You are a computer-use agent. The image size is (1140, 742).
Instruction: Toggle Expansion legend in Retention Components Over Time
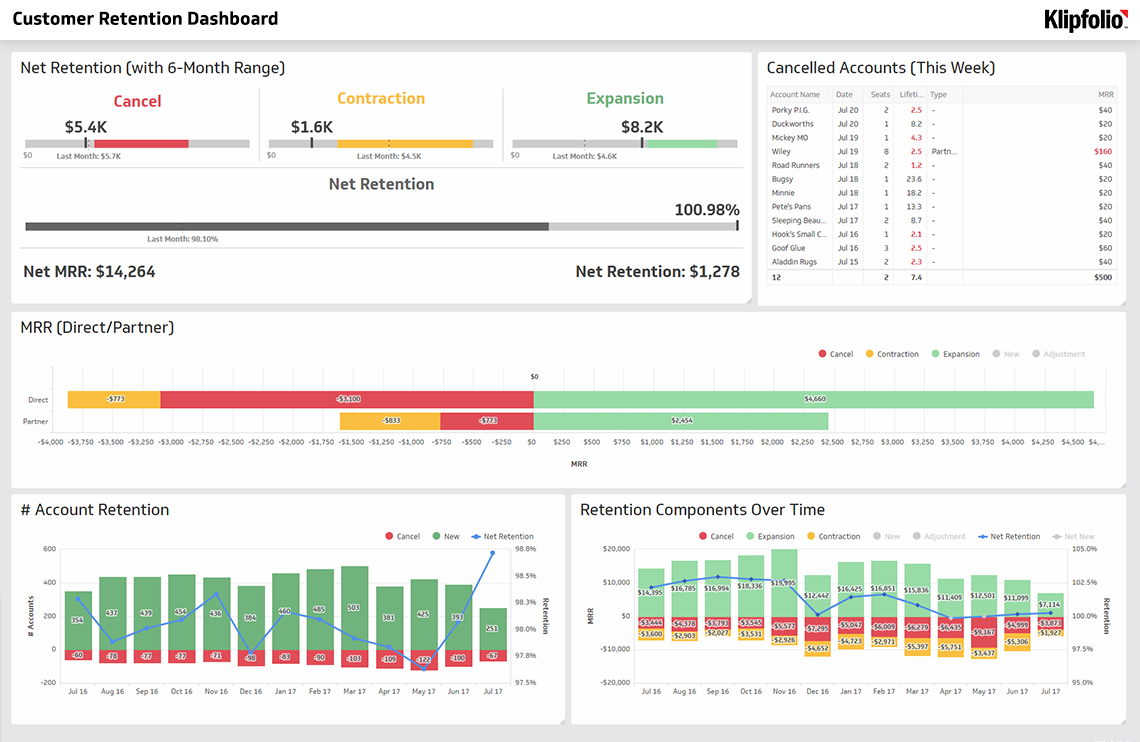pos(770,536)
